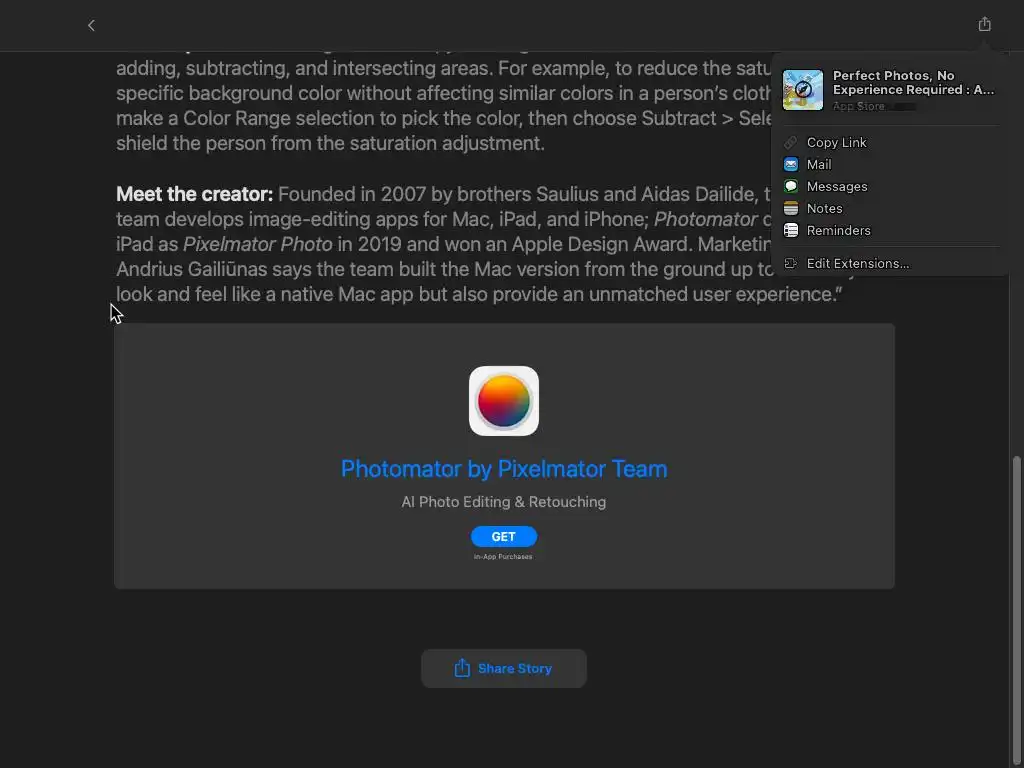Click the Copy Link chain icon

[x=790, y=142]
